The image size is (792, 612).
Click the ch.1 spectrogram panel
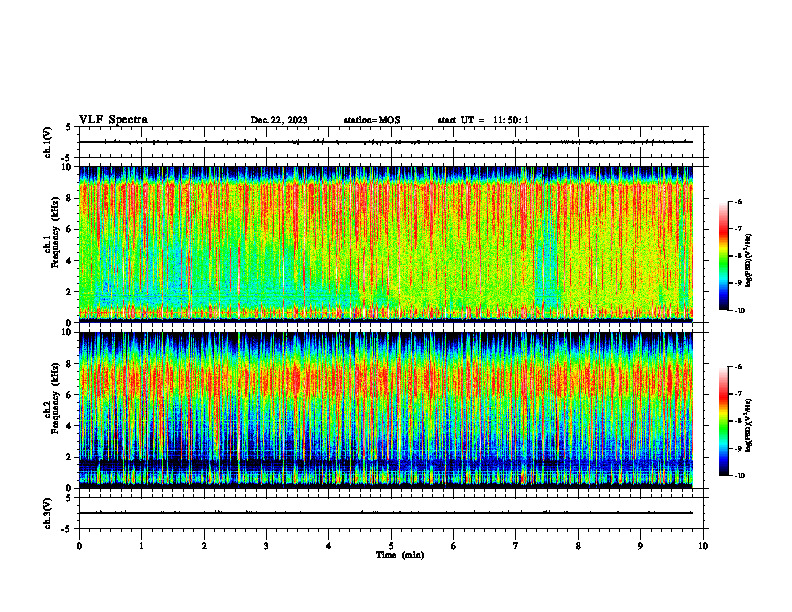click(386, 244)
